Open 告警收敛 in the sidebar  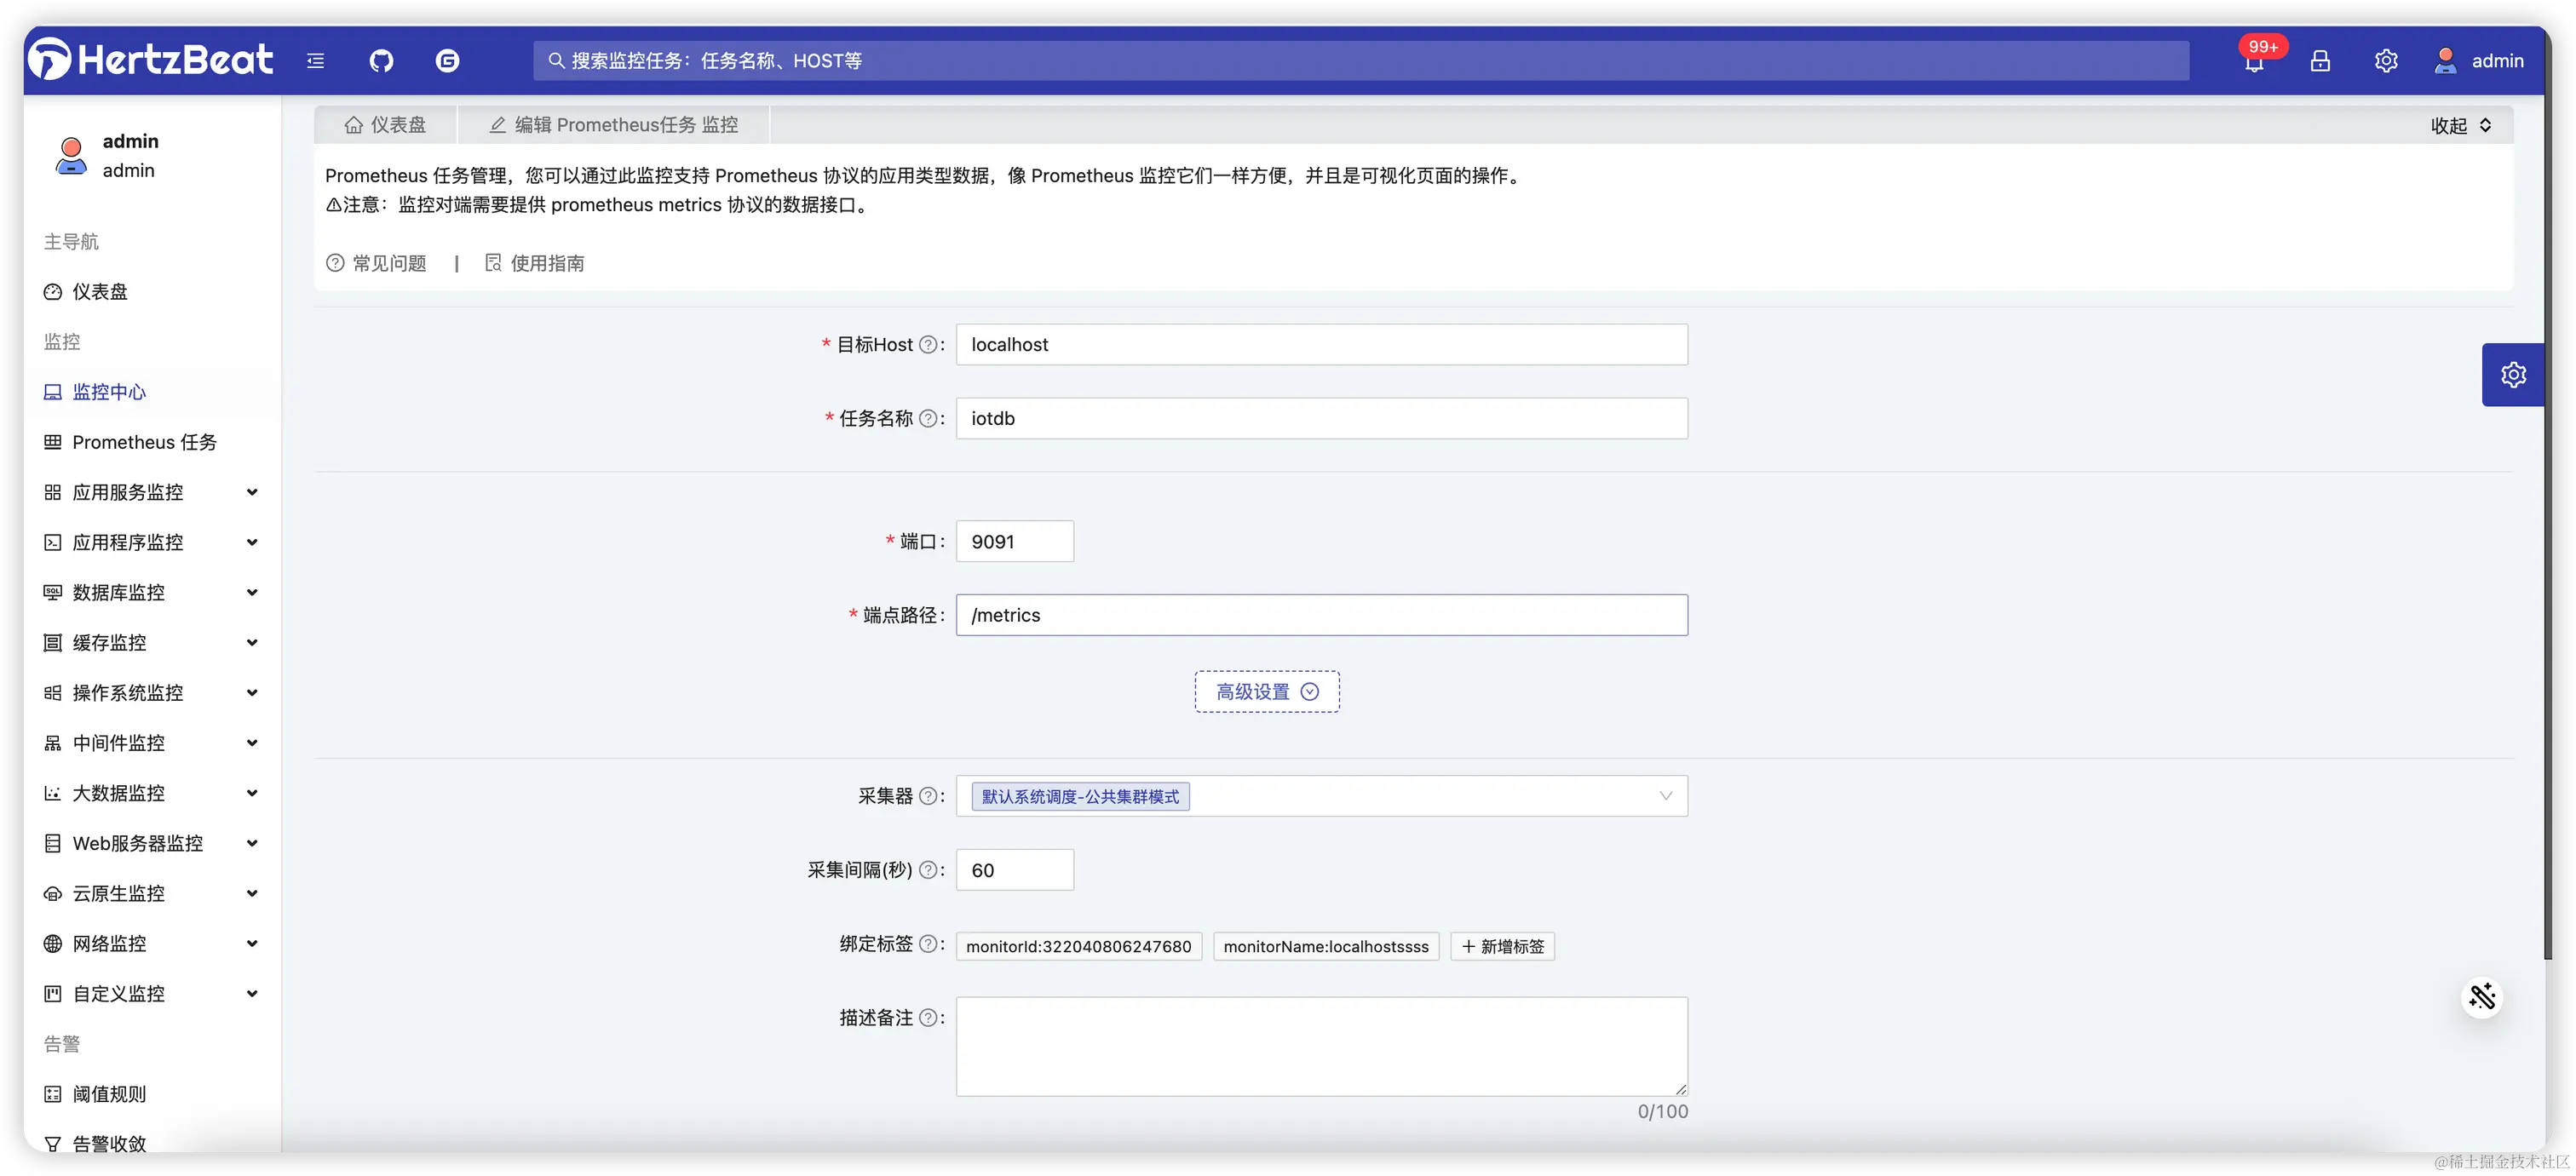coord(150,1143)
